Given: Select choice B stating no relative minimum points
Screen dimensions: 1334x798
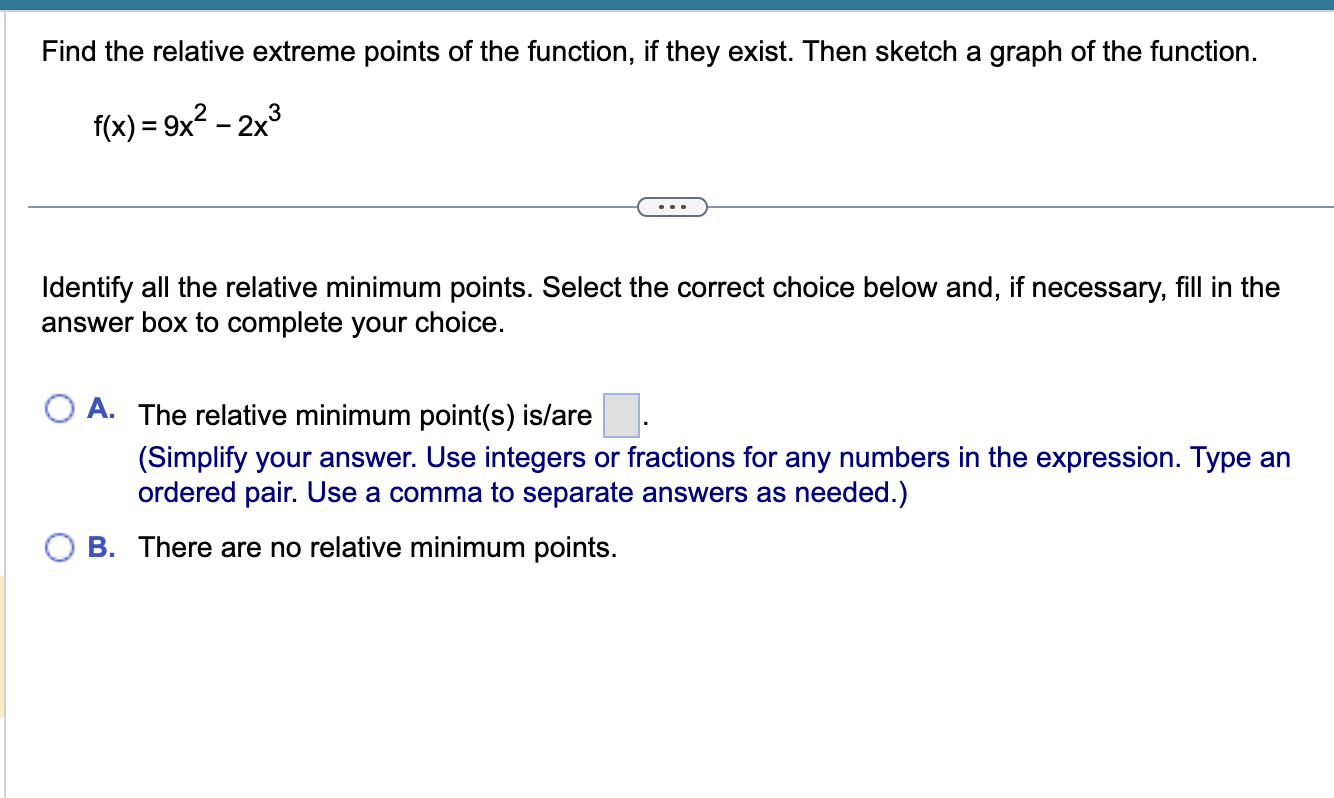Looking at the screenshot, I should [x=62, y=546].
